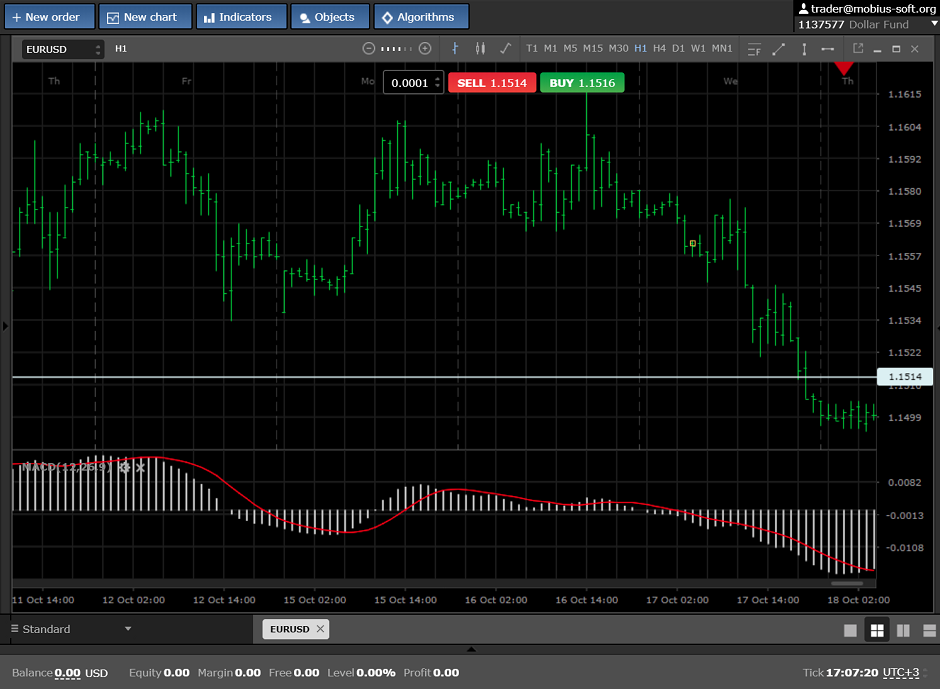940x689 pixels.
Task: Click New chart button
Action: pyautogui.click(x=145, y=17)
